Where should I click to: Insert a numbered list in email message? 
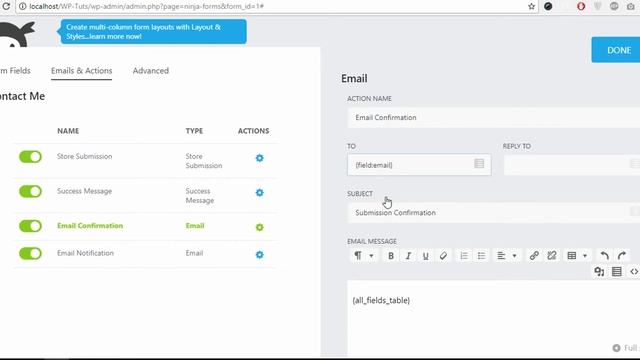pos(464,256)
